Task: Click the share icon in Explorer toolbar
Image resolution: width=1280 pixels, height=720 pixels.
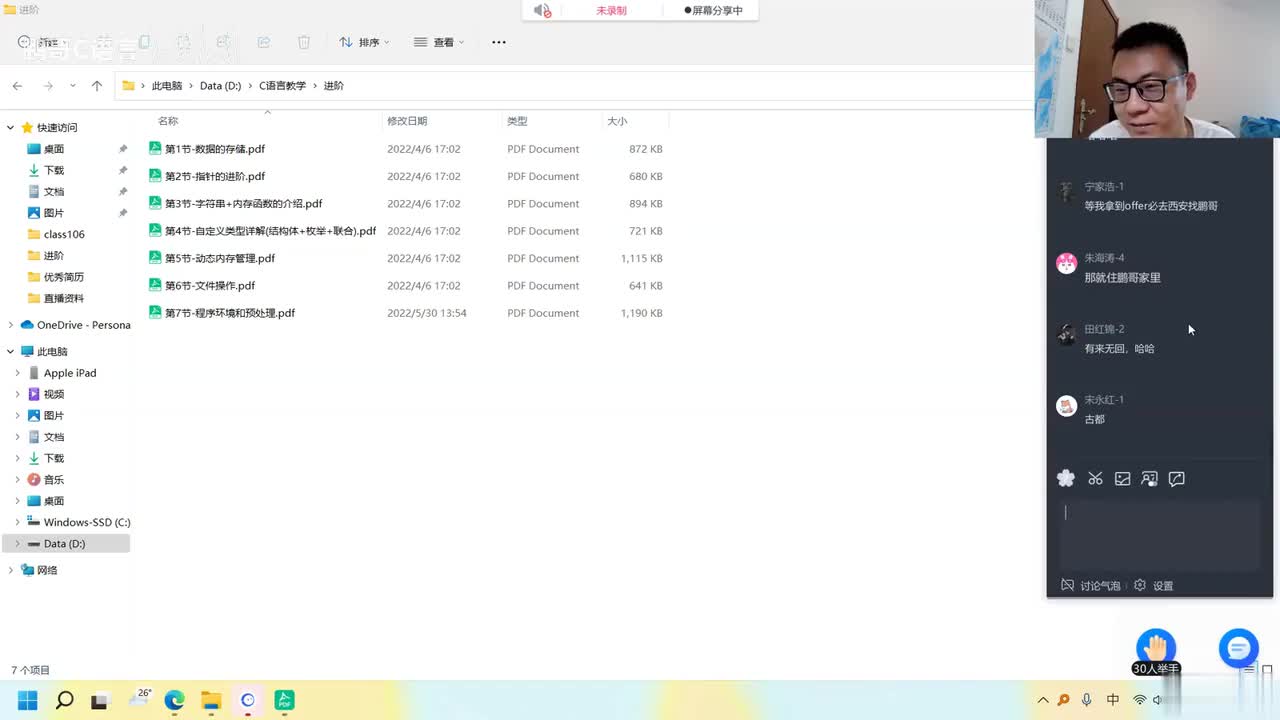Action: (x=264, y=42)
